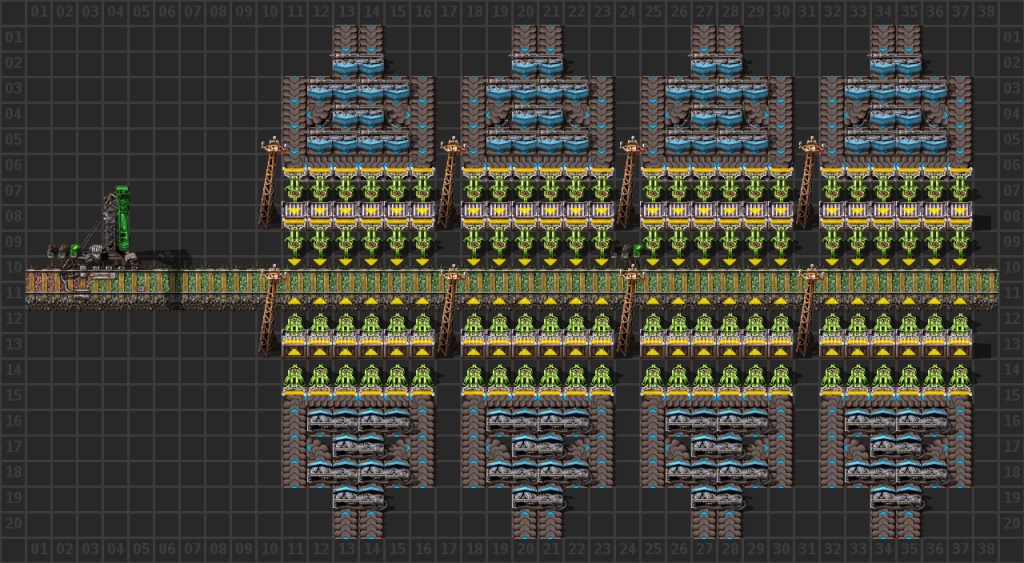Screen dimensions: 1024x563
Task: Open the chest at column 27, row 08
Action: click(x=704, y=212)
